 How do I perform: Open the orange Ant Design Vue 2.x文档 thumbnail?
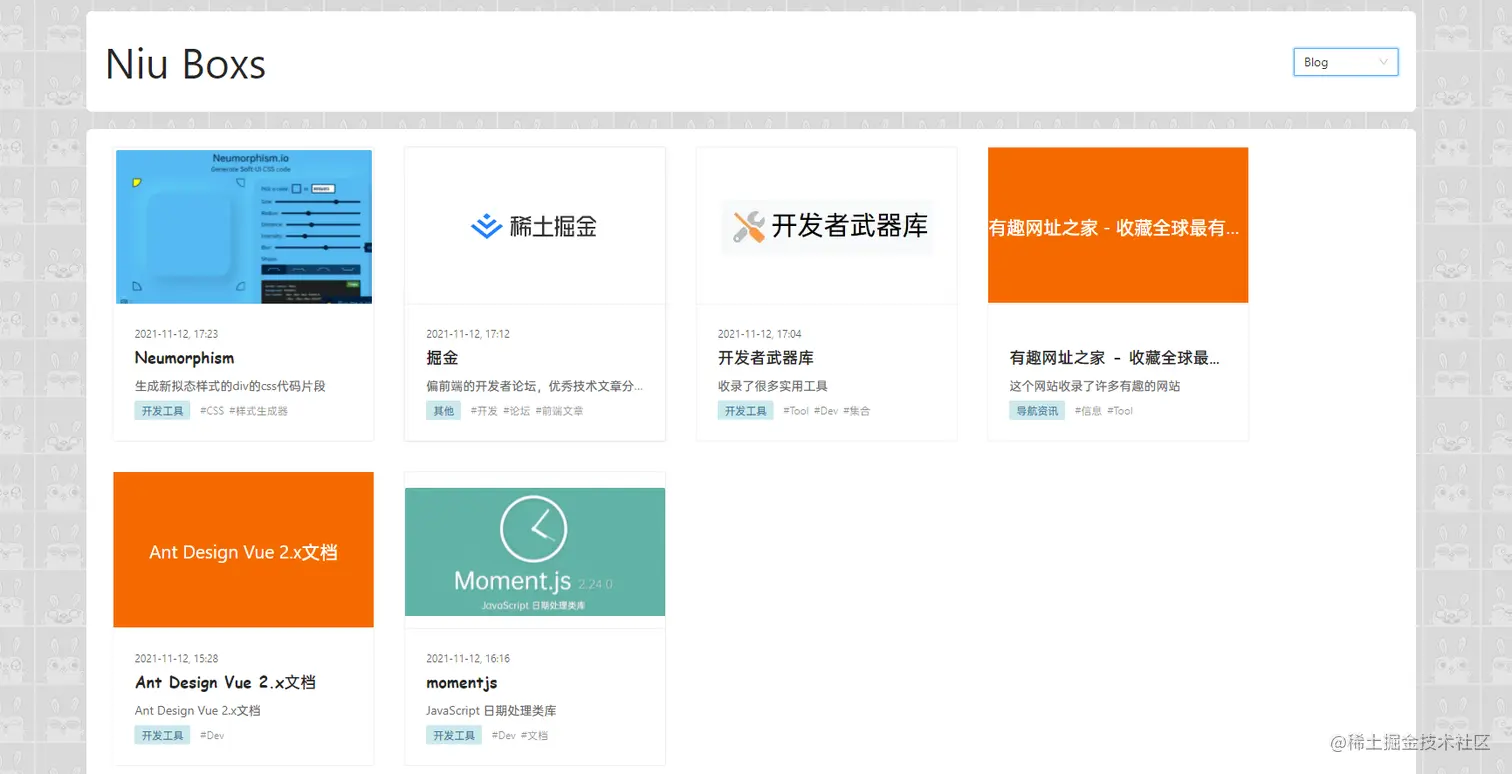243,550
